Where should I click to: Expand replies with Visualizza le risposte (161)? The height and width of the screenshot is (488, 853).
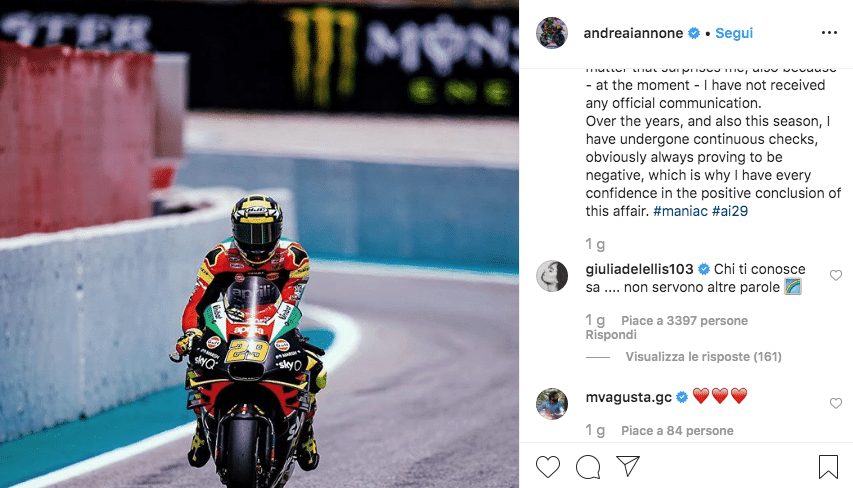(703, 357)
